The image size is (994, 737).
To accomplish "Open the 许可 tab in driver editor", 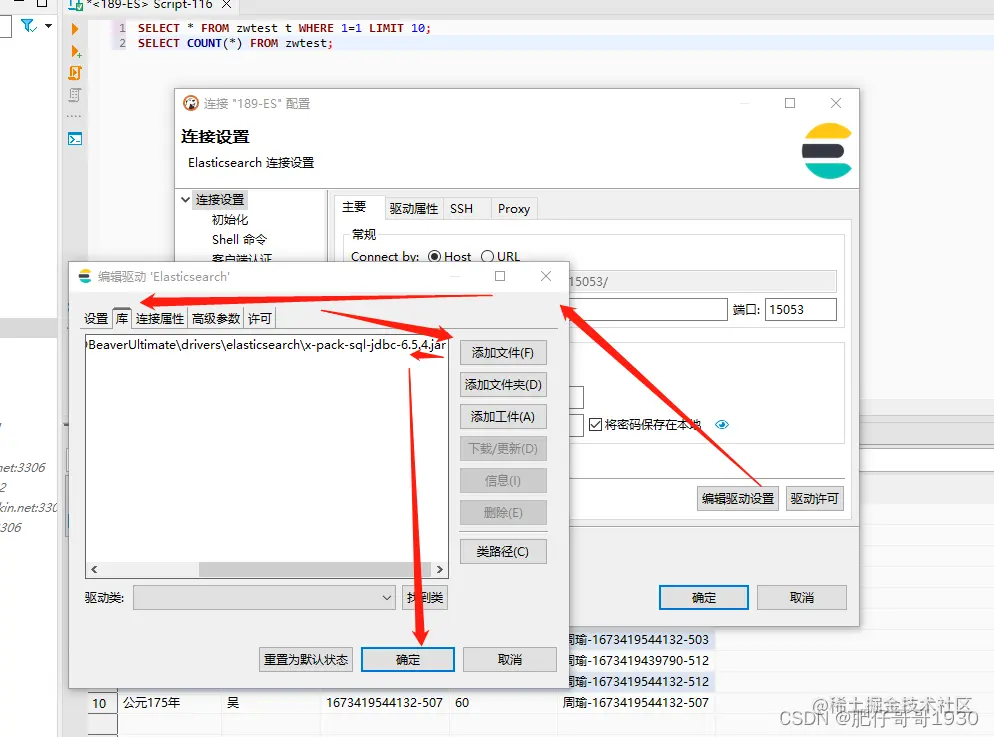I will [x=260, y=318].
